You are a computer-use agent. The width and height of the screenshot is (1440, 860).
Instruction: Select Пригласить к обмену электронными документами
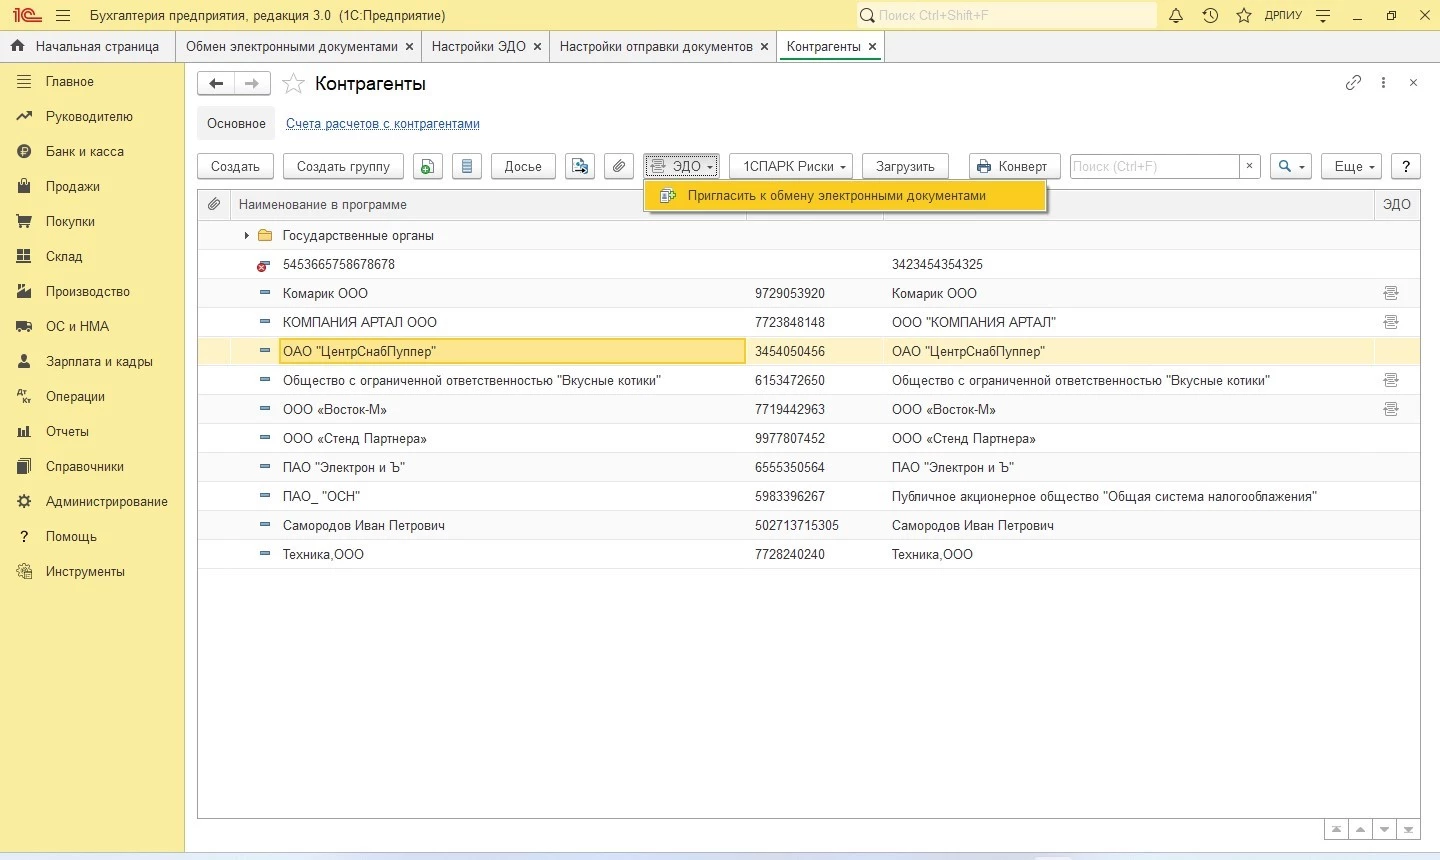[x=836, y=196]
